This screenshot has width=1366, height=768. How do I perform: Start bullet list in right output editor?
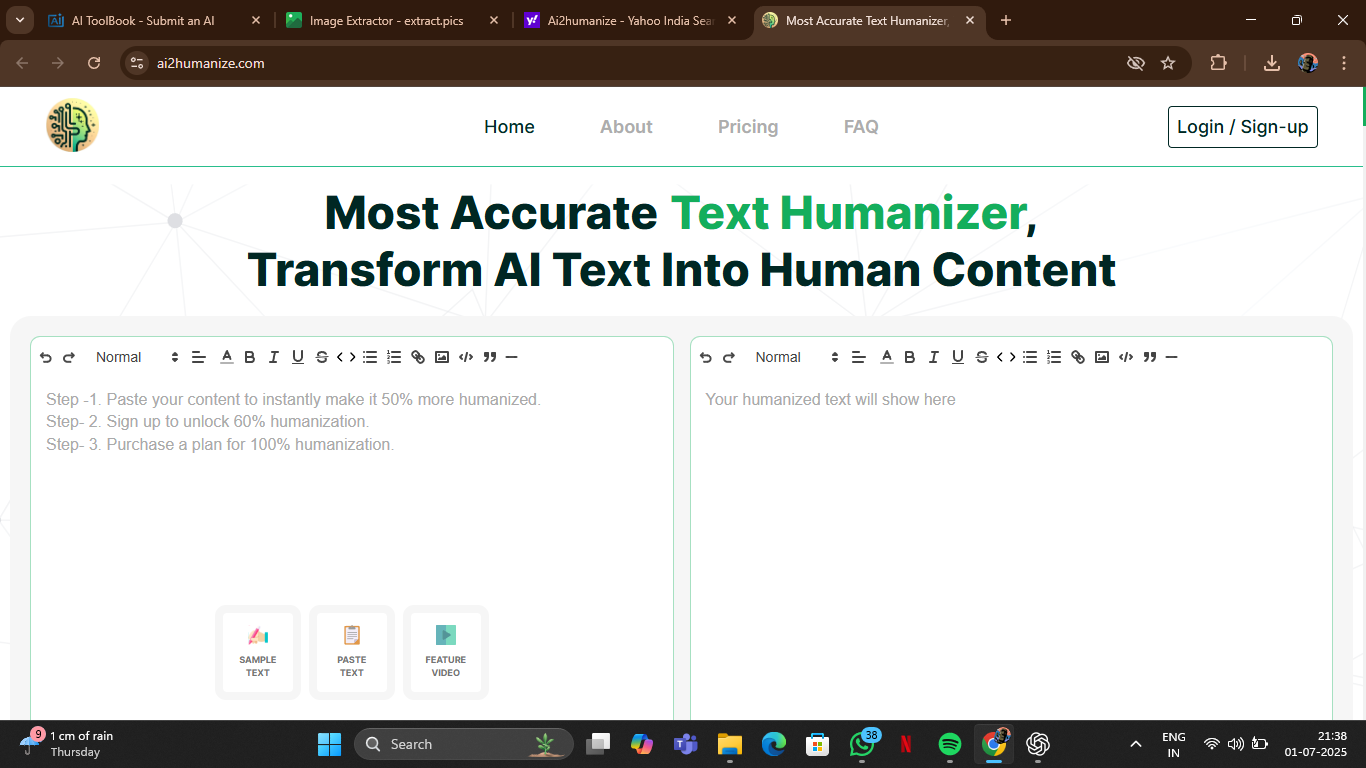coord(1030,357)
